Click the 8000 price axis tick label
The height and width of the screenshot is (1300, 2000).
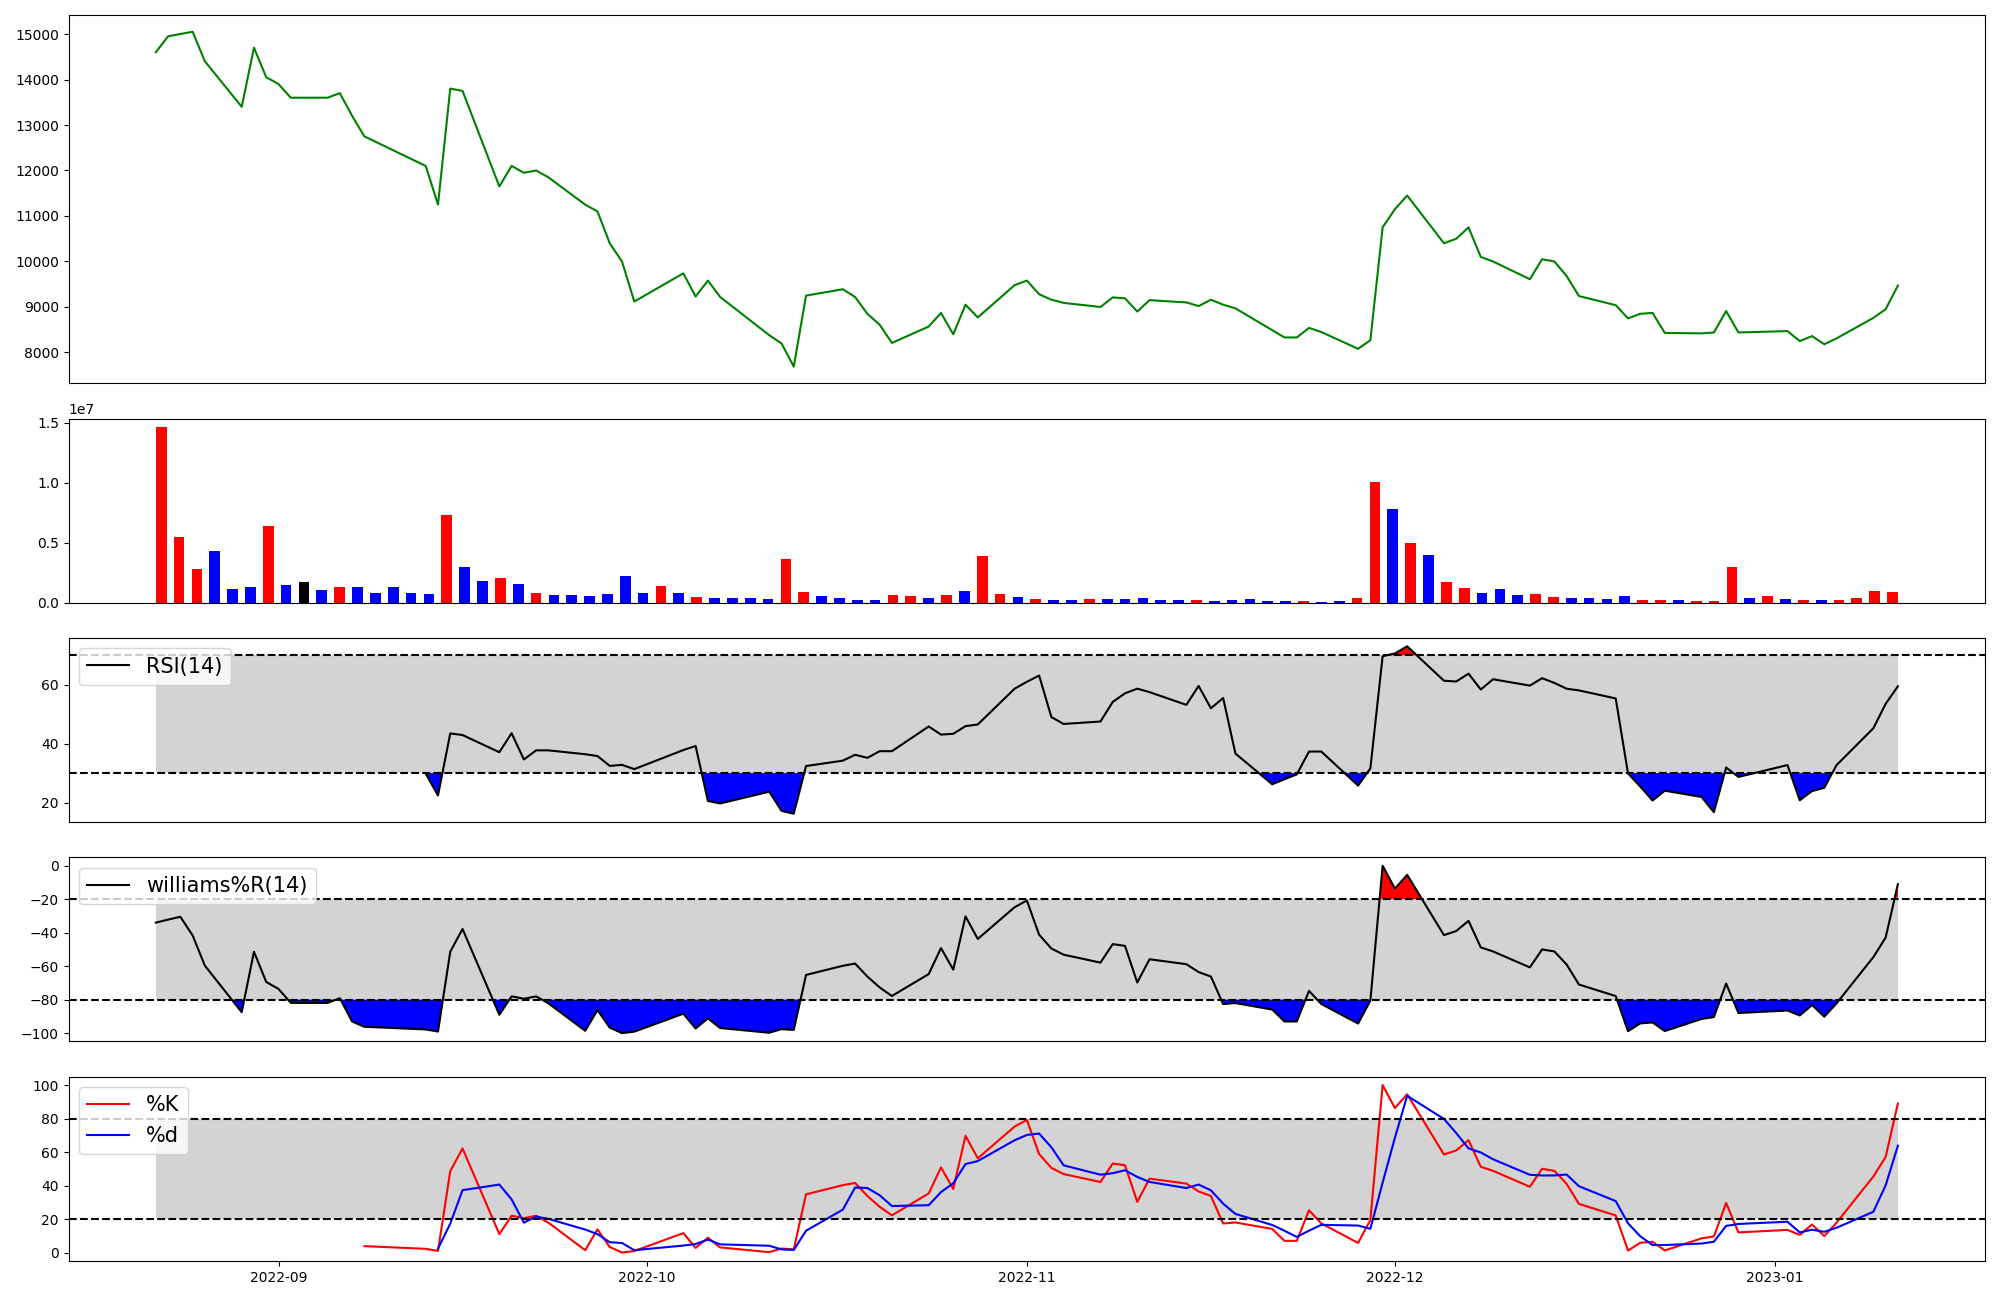[x=42, y=353]
